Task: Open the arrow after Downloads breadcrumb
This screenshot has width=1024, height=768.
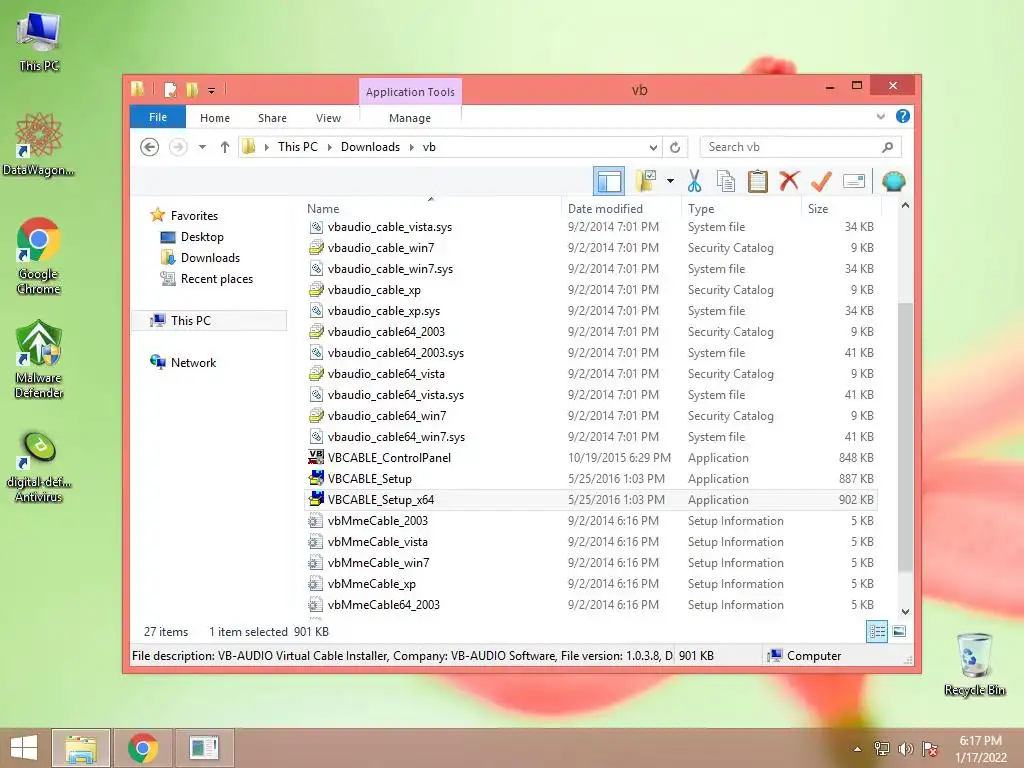Action: (411, 147)
